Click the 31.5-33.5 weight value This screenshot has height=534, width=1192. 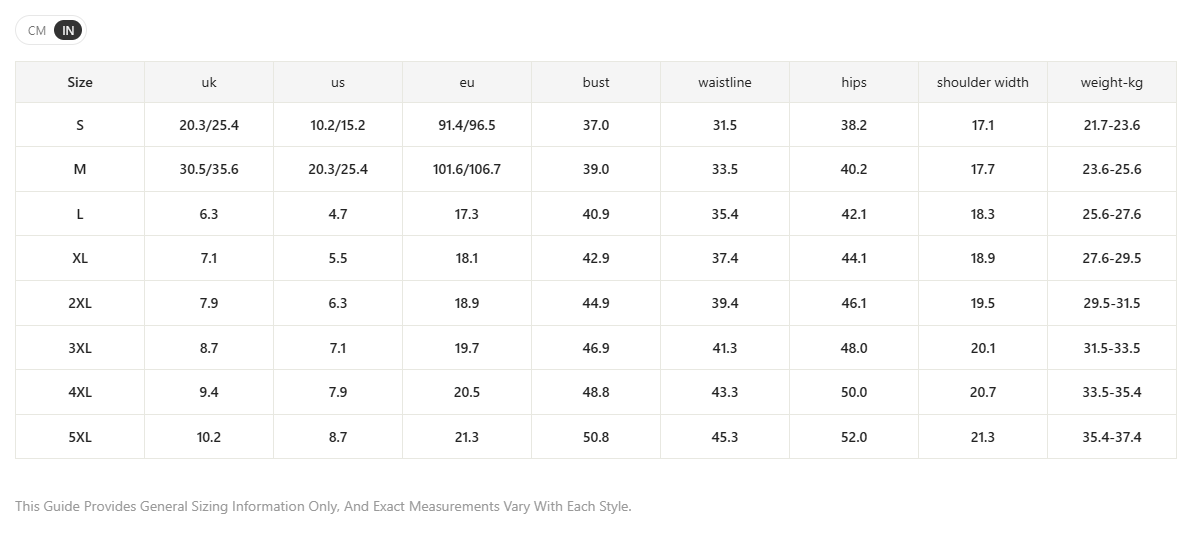(1111, 348)
